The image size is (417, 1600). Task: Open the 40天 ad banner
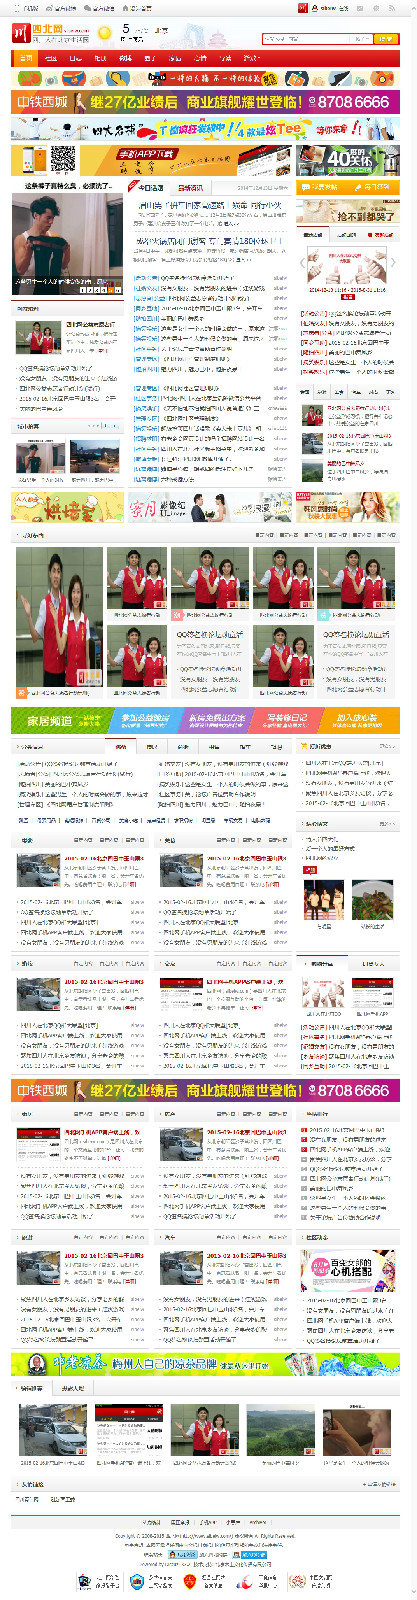[x=348, y=160]
